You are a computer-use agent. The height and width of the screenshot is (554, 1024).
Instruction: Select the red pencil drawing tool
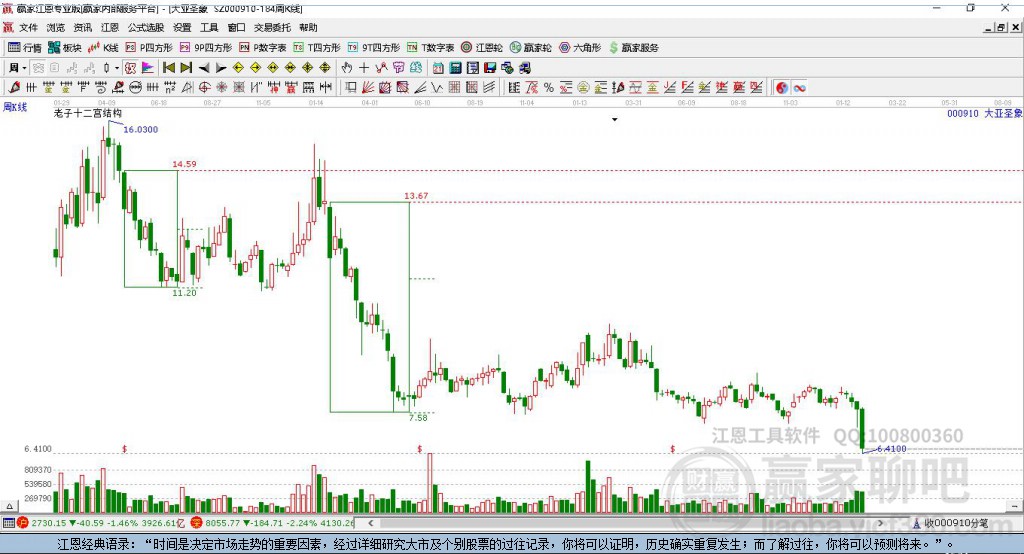click(14, 88)
